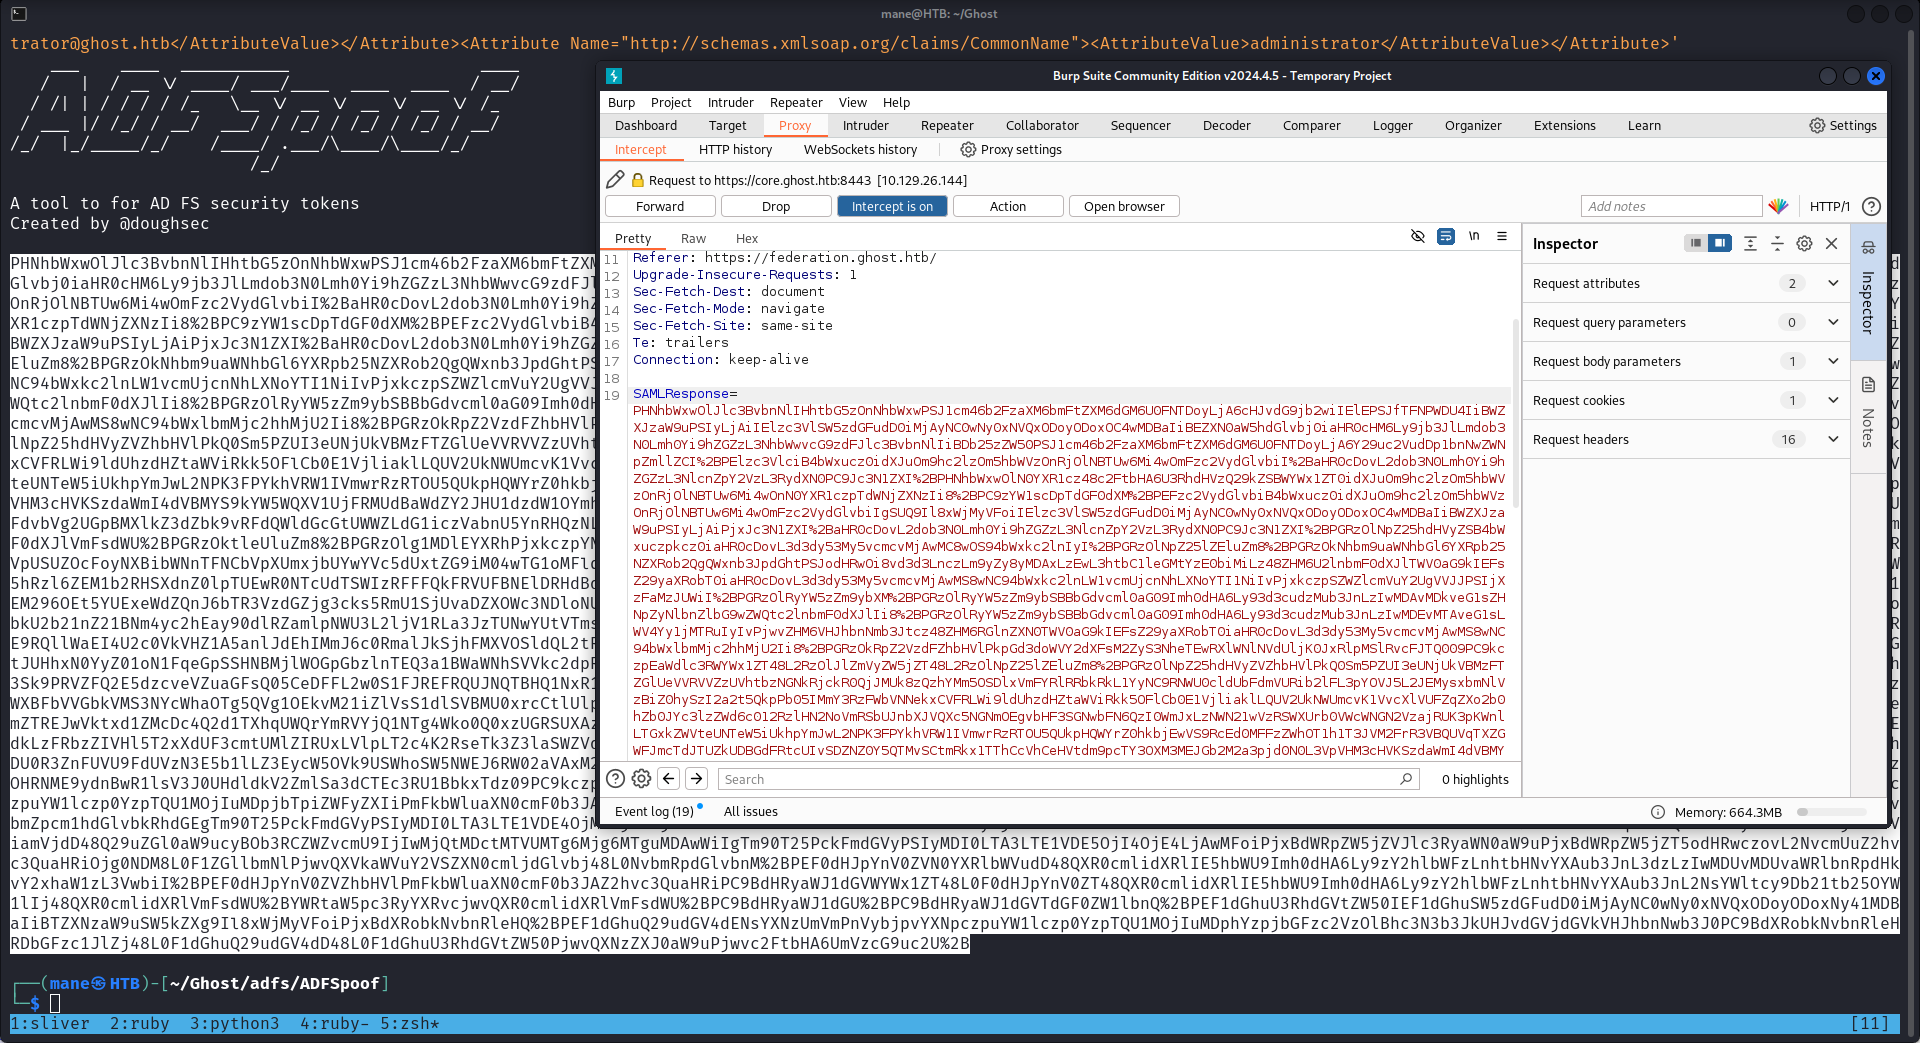Click the editor Search input field
The image size is (1920, 1043).
1067,779
